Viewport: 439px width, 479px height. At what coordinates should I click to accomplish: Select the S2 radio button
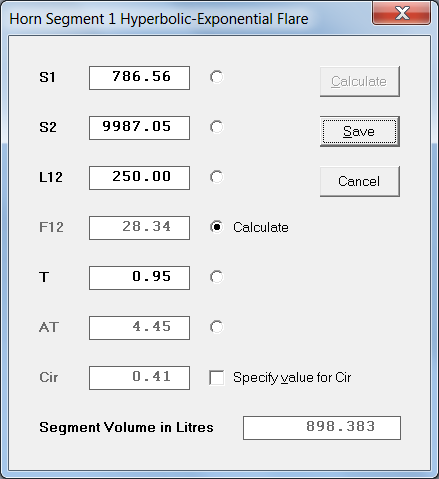[216, 127]
